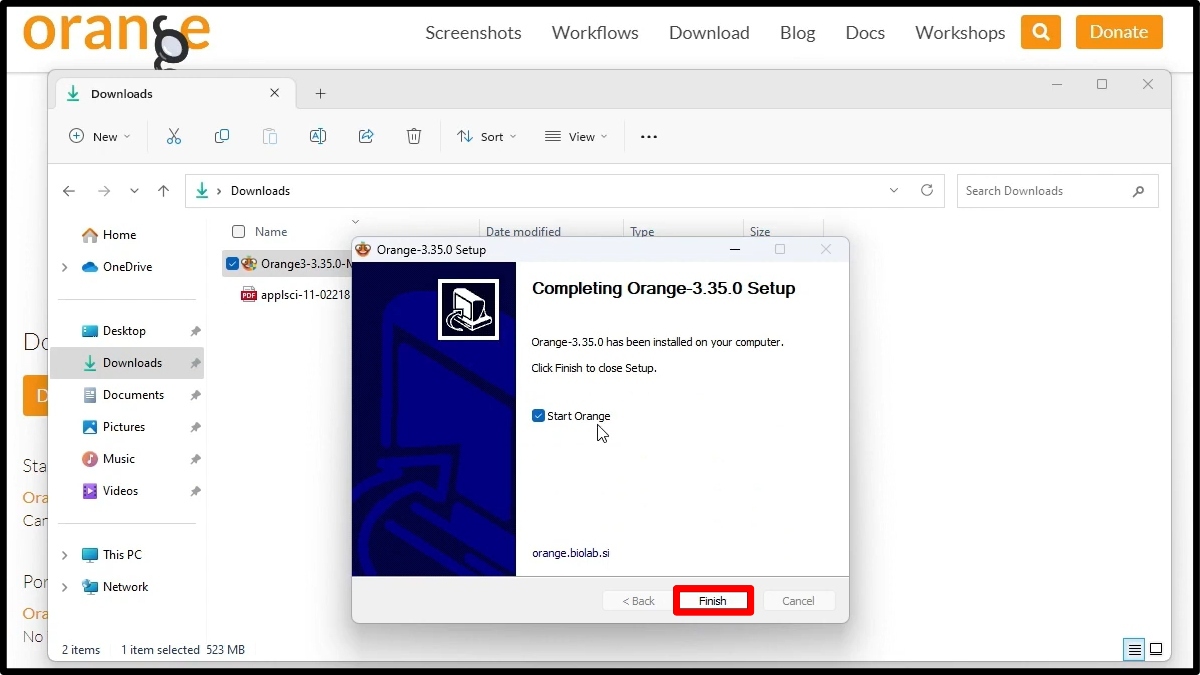The height and width of the screenshot is (675, 1200).
Task: Expand the OneDrive tree node
Action: click(x=65, y=267)
